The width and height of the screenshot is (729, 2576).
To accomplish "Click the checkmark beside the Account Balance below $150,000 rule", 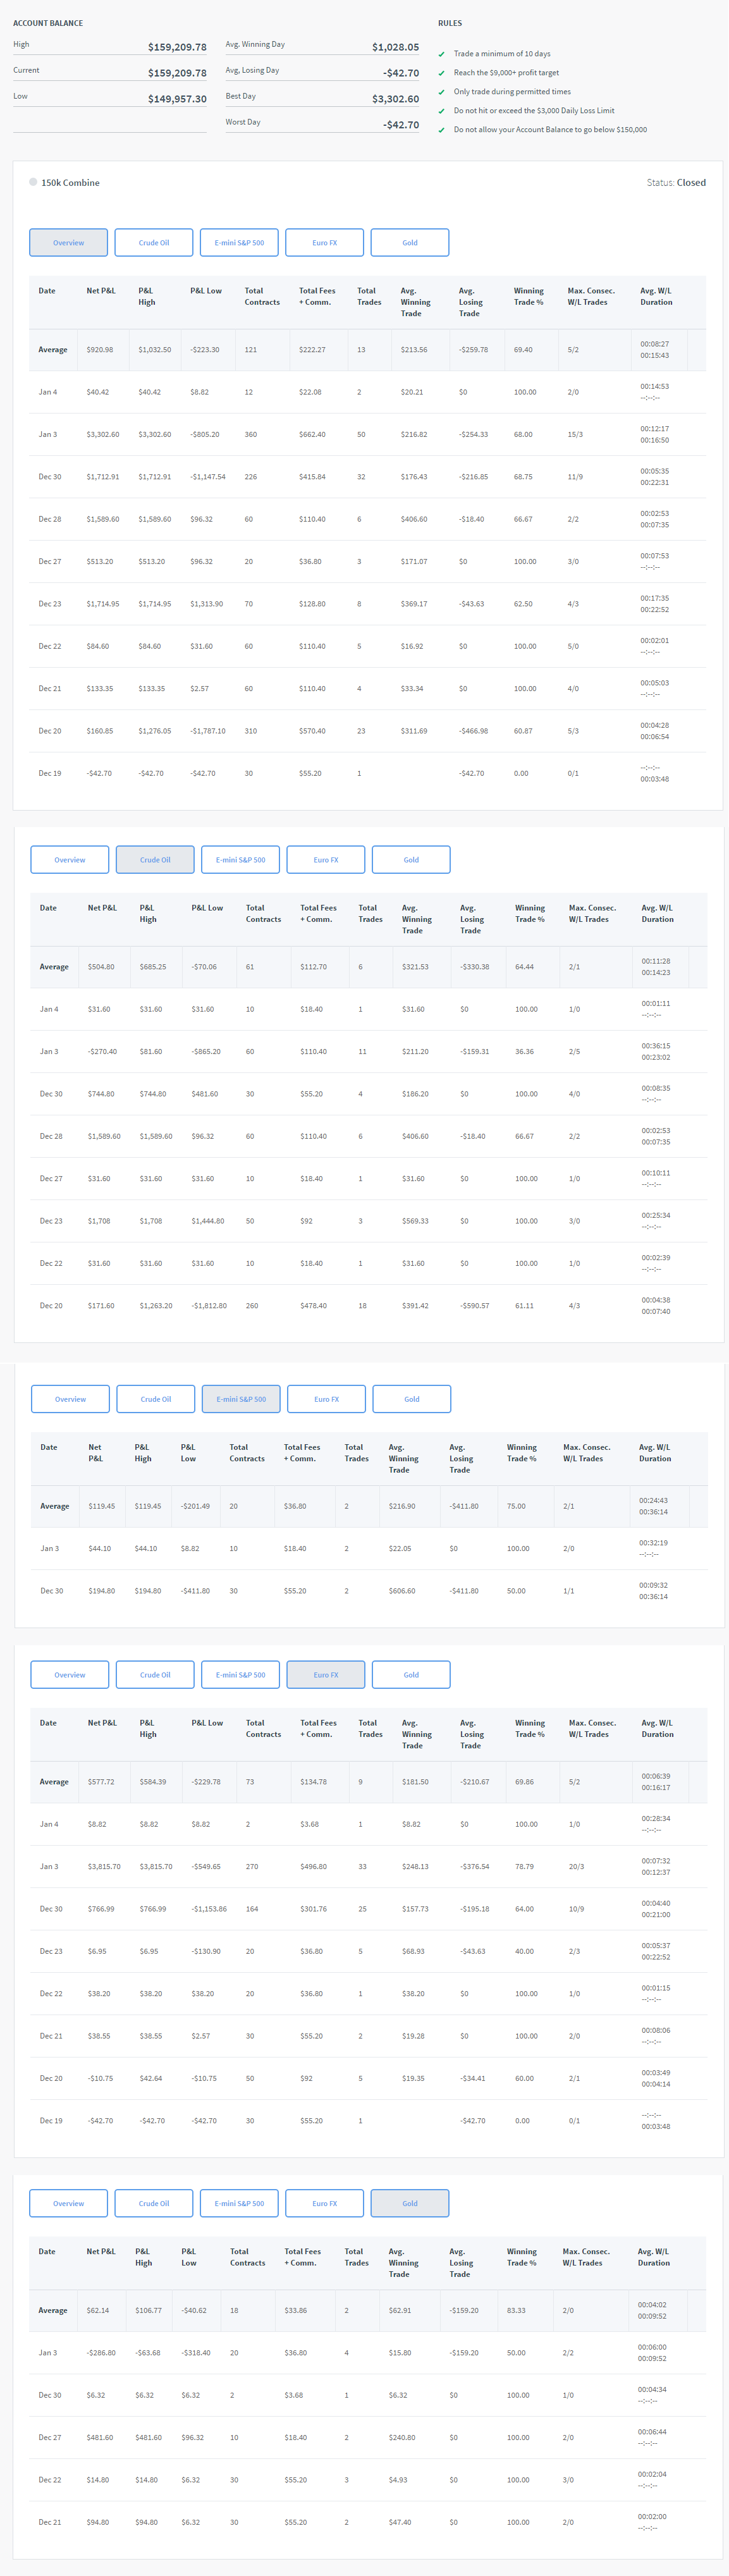I will tap(441, 130).
